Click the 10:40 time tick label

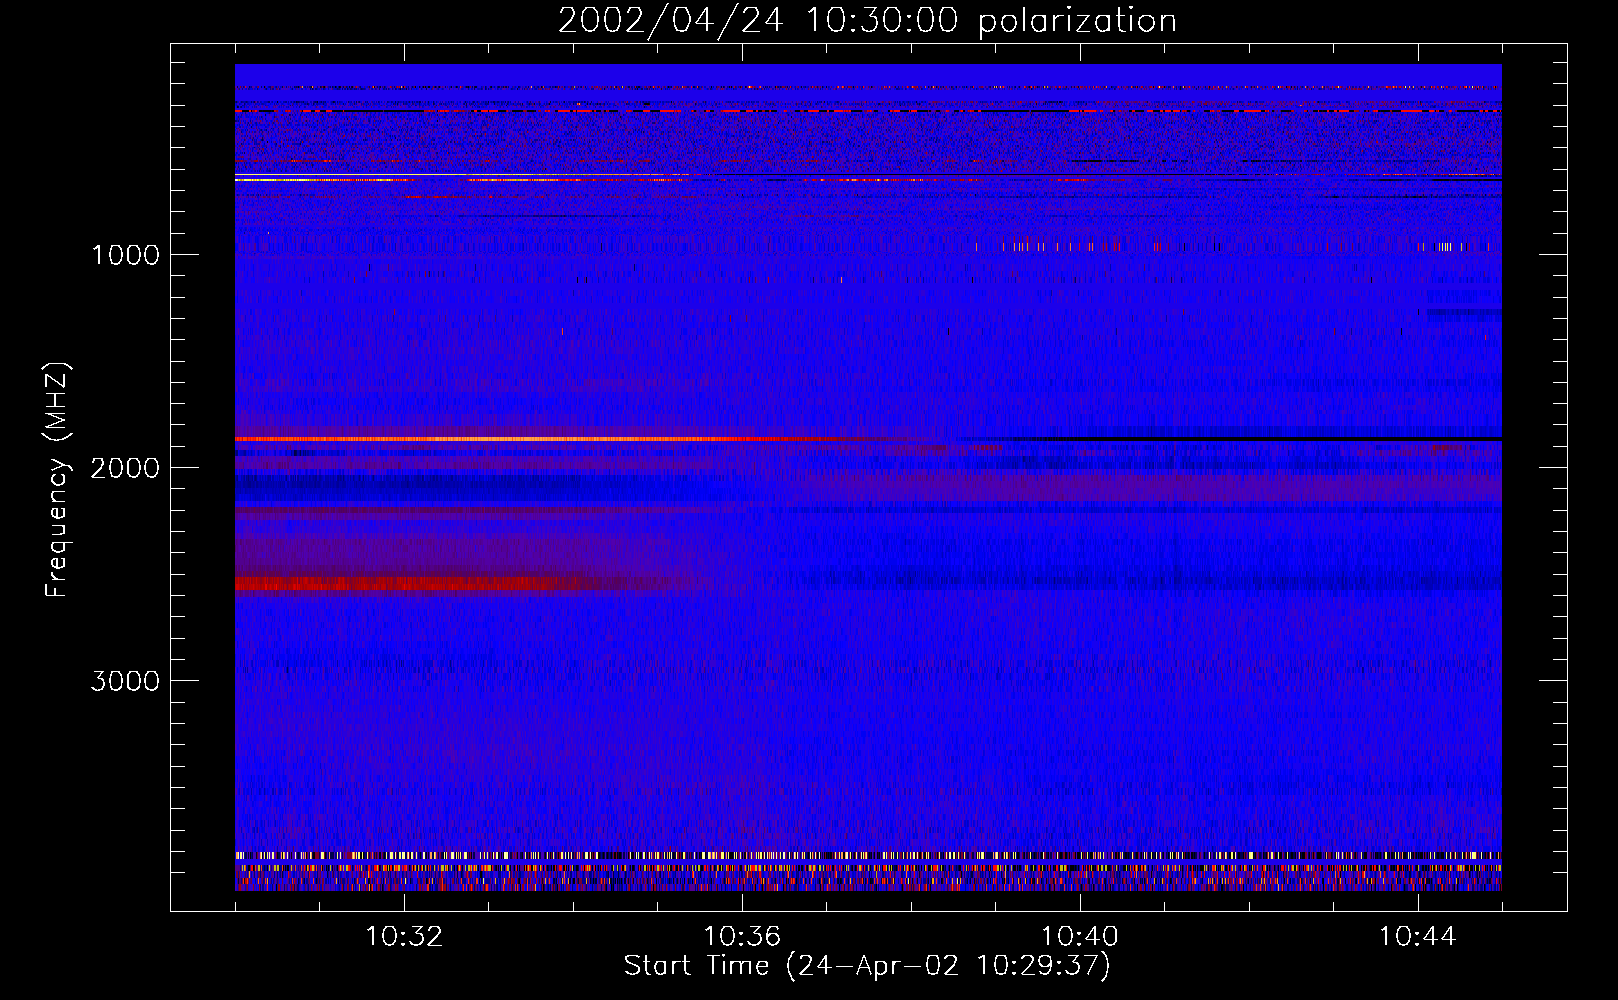(1080, 937)
